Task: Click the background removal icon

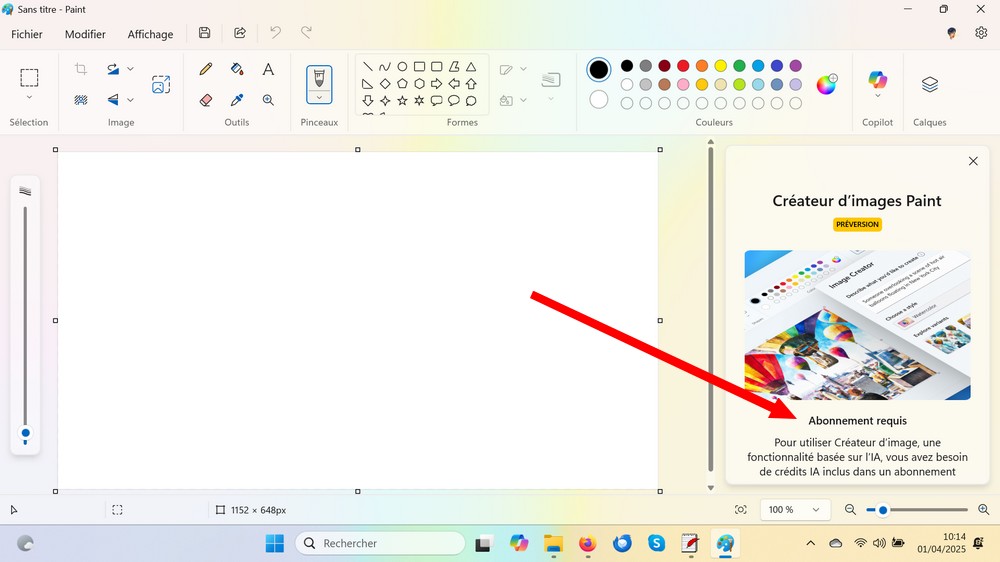Action: pyautogui.click(x=81, y=100)
